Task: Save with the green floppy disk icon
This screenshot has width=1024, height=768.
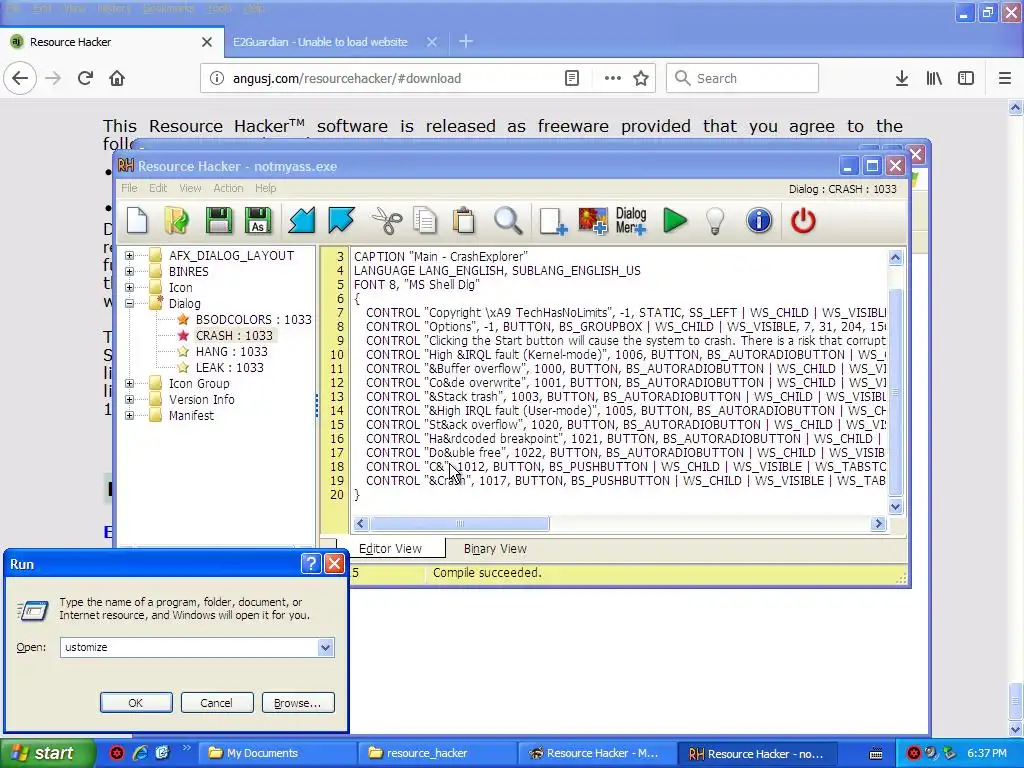Action: click(x=218, y=221)
